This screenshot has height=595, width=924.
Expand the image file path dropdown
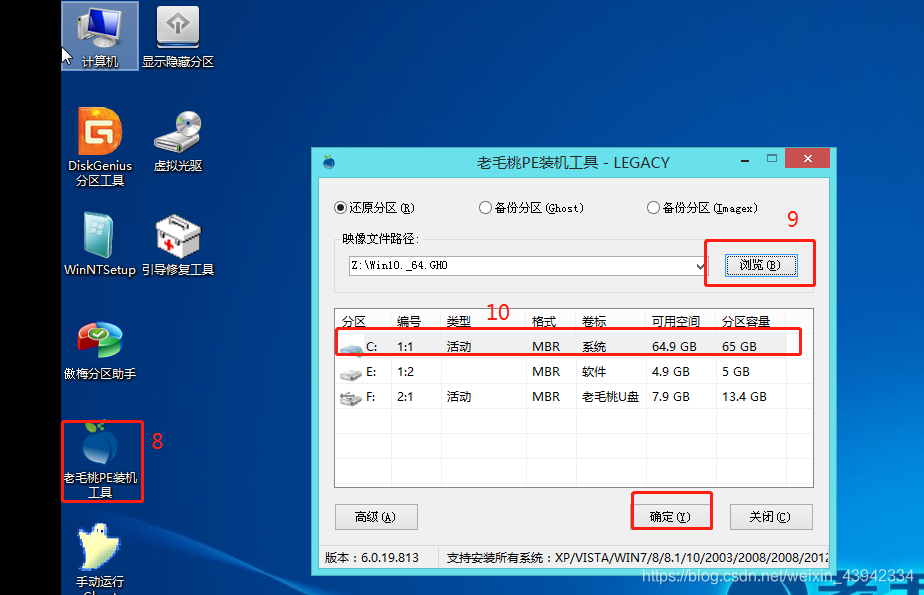[x=700, y=266]
